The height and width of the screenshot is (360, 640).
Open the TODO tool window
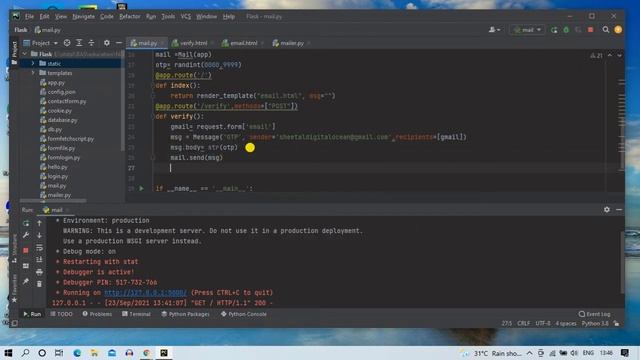coord(61,314)
